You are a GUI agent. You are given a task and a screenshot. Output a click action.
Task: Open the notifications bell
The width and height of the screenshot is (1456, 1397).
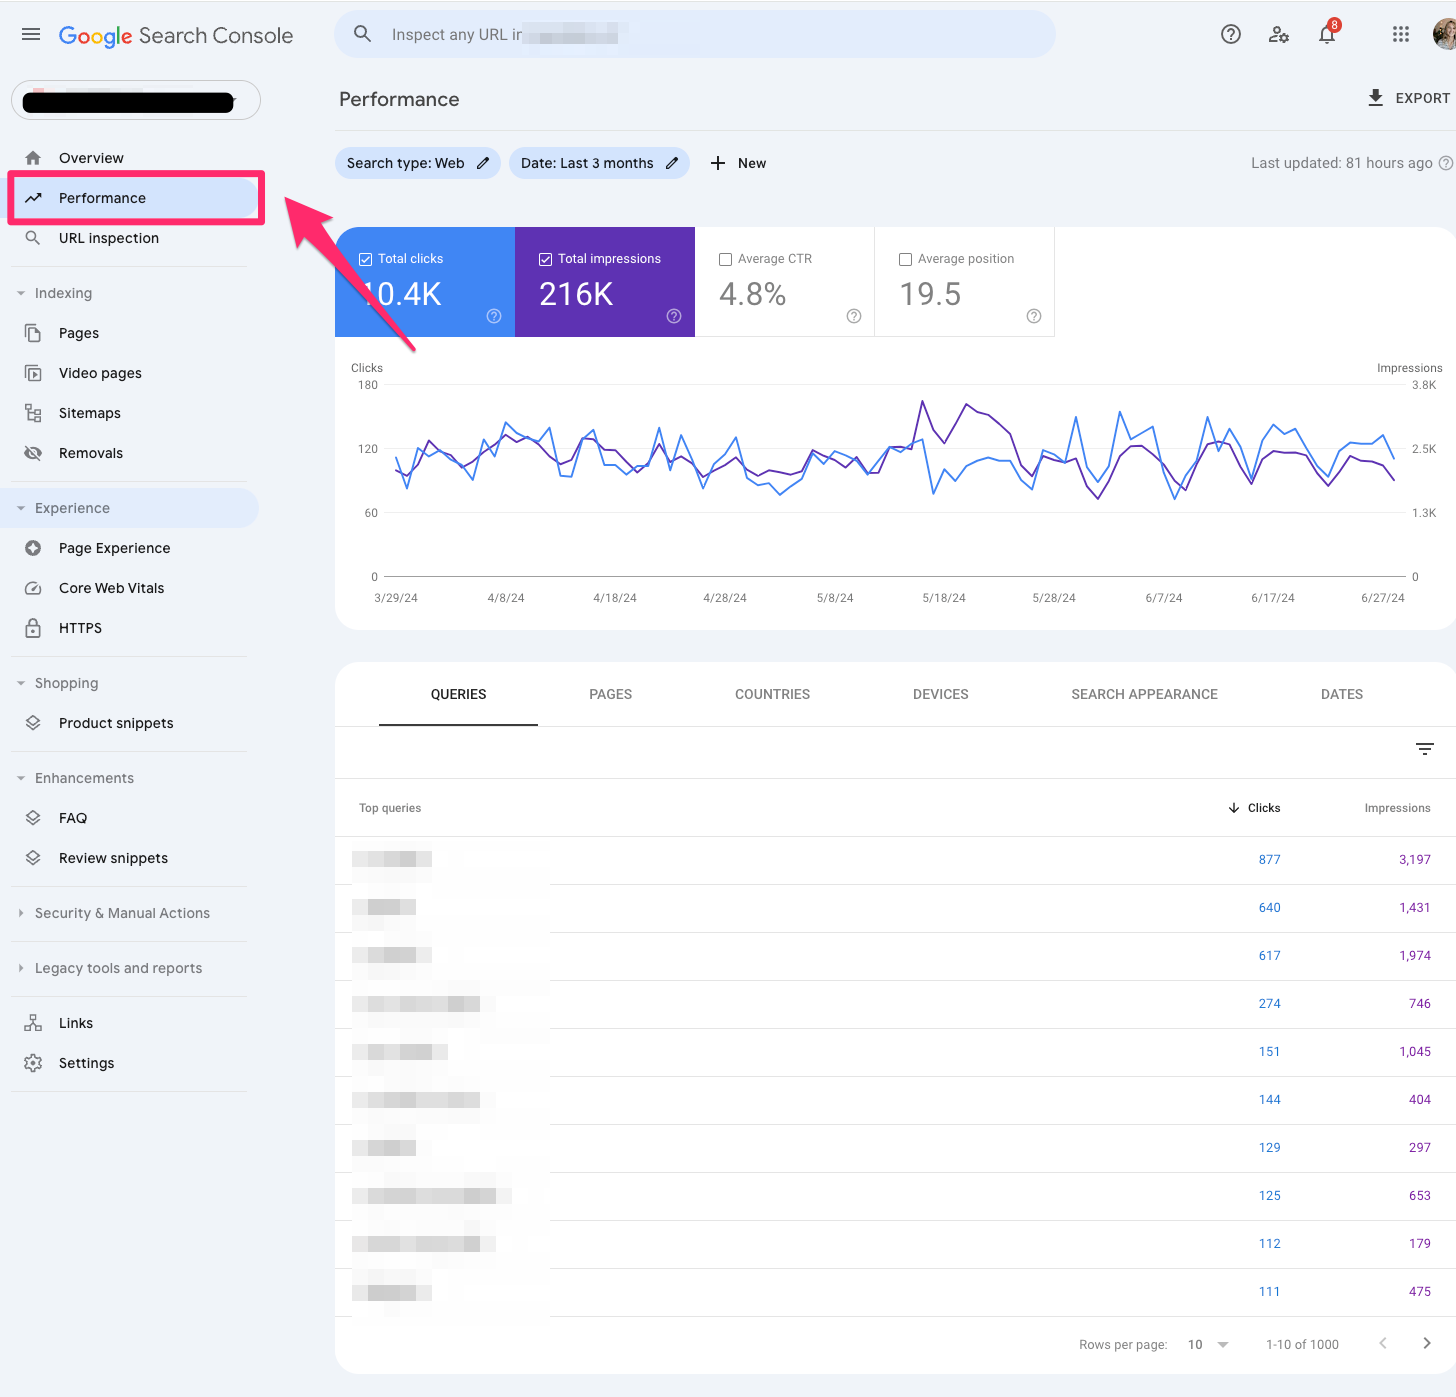[1327, 34]
